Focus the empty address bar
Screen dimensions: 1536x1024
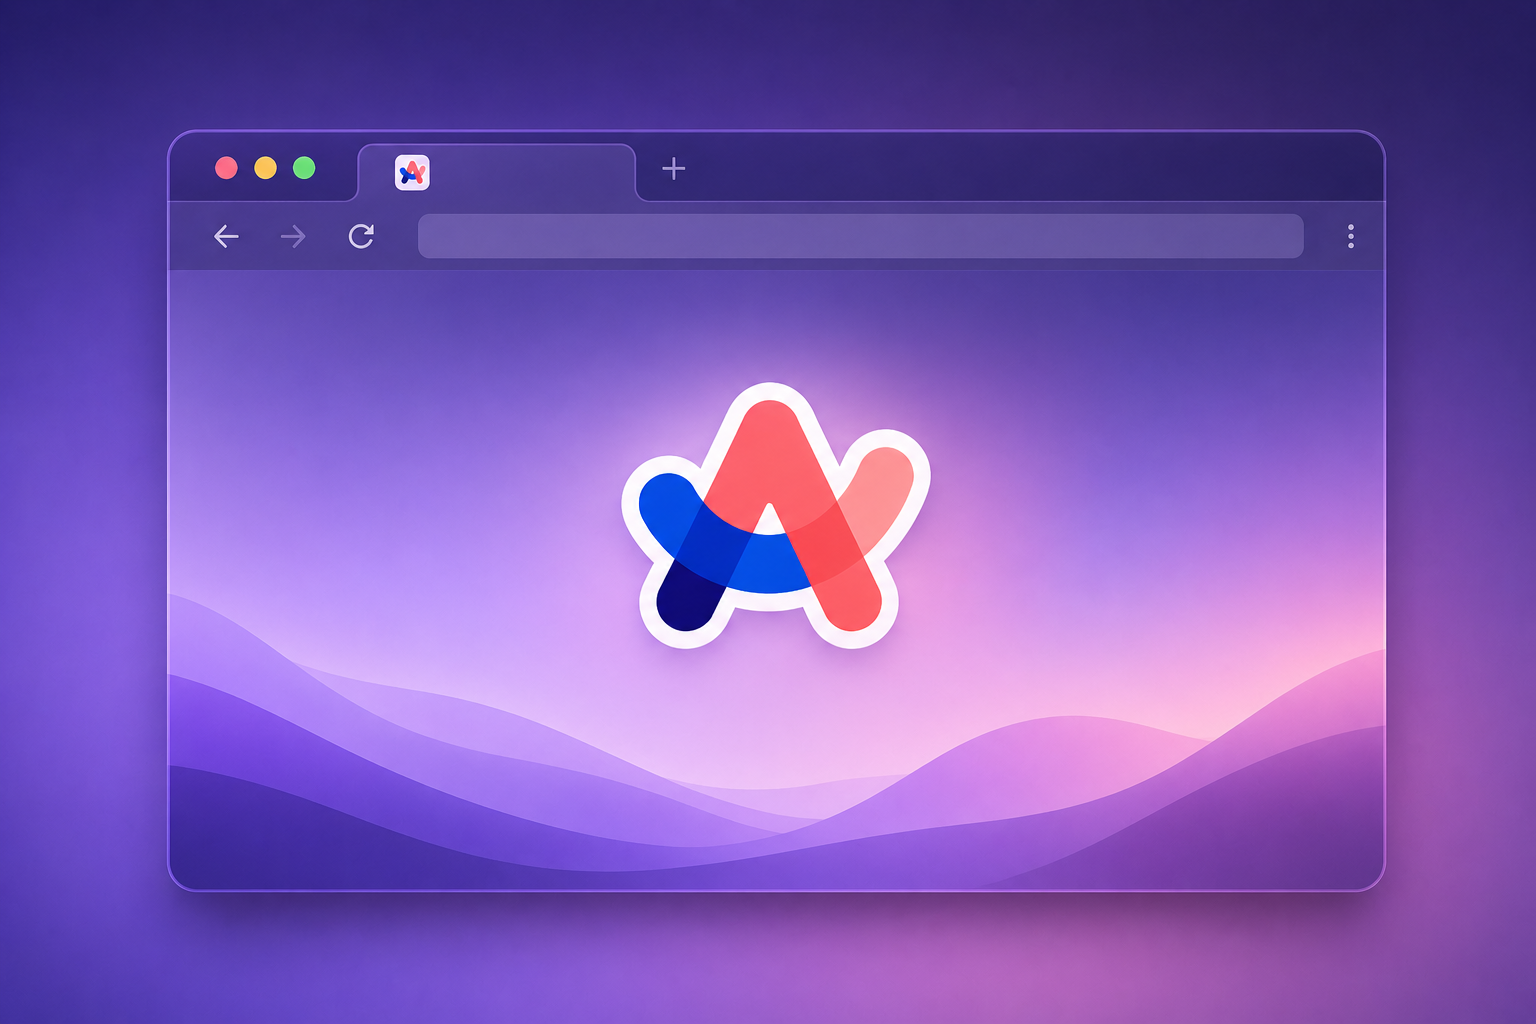click(860, 236)
